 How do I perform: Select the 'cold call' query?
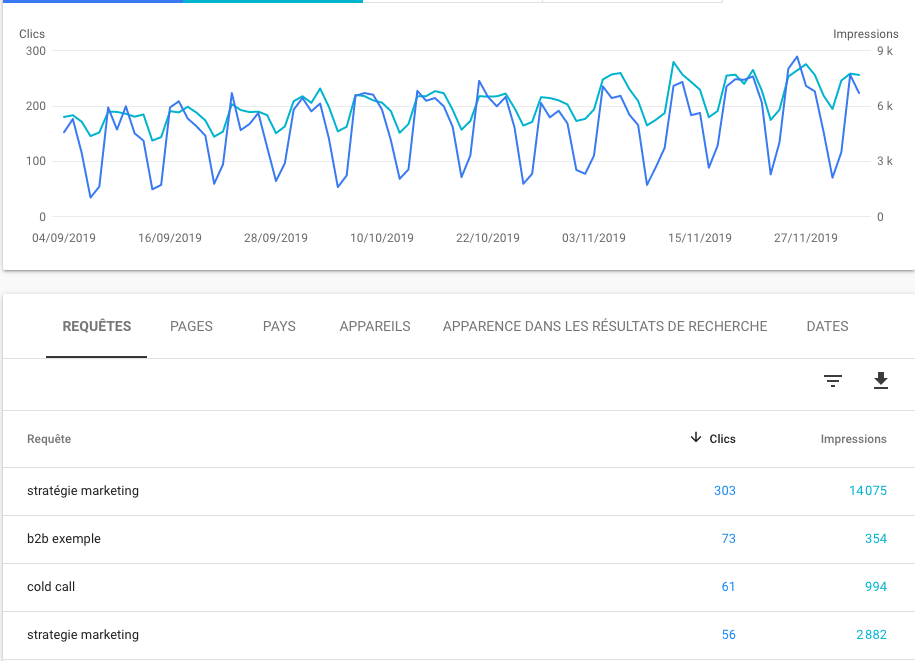coord(51,586)
